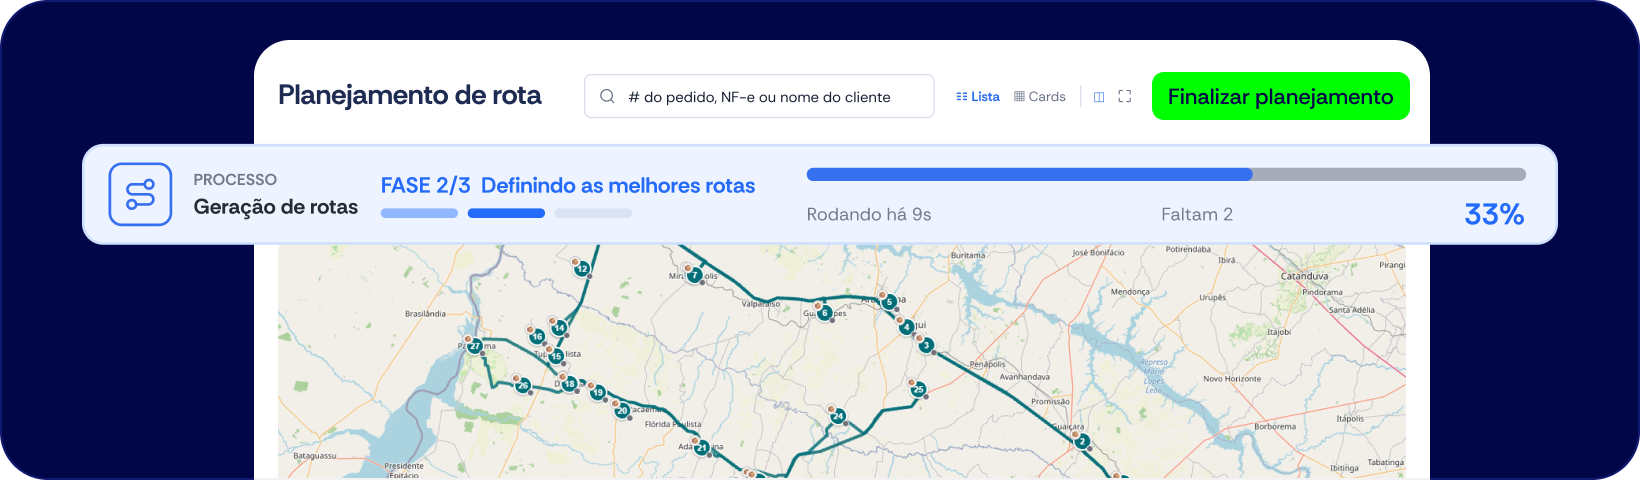
Task: Click Novo Horizonte label on map
Action: [1232, 379]
